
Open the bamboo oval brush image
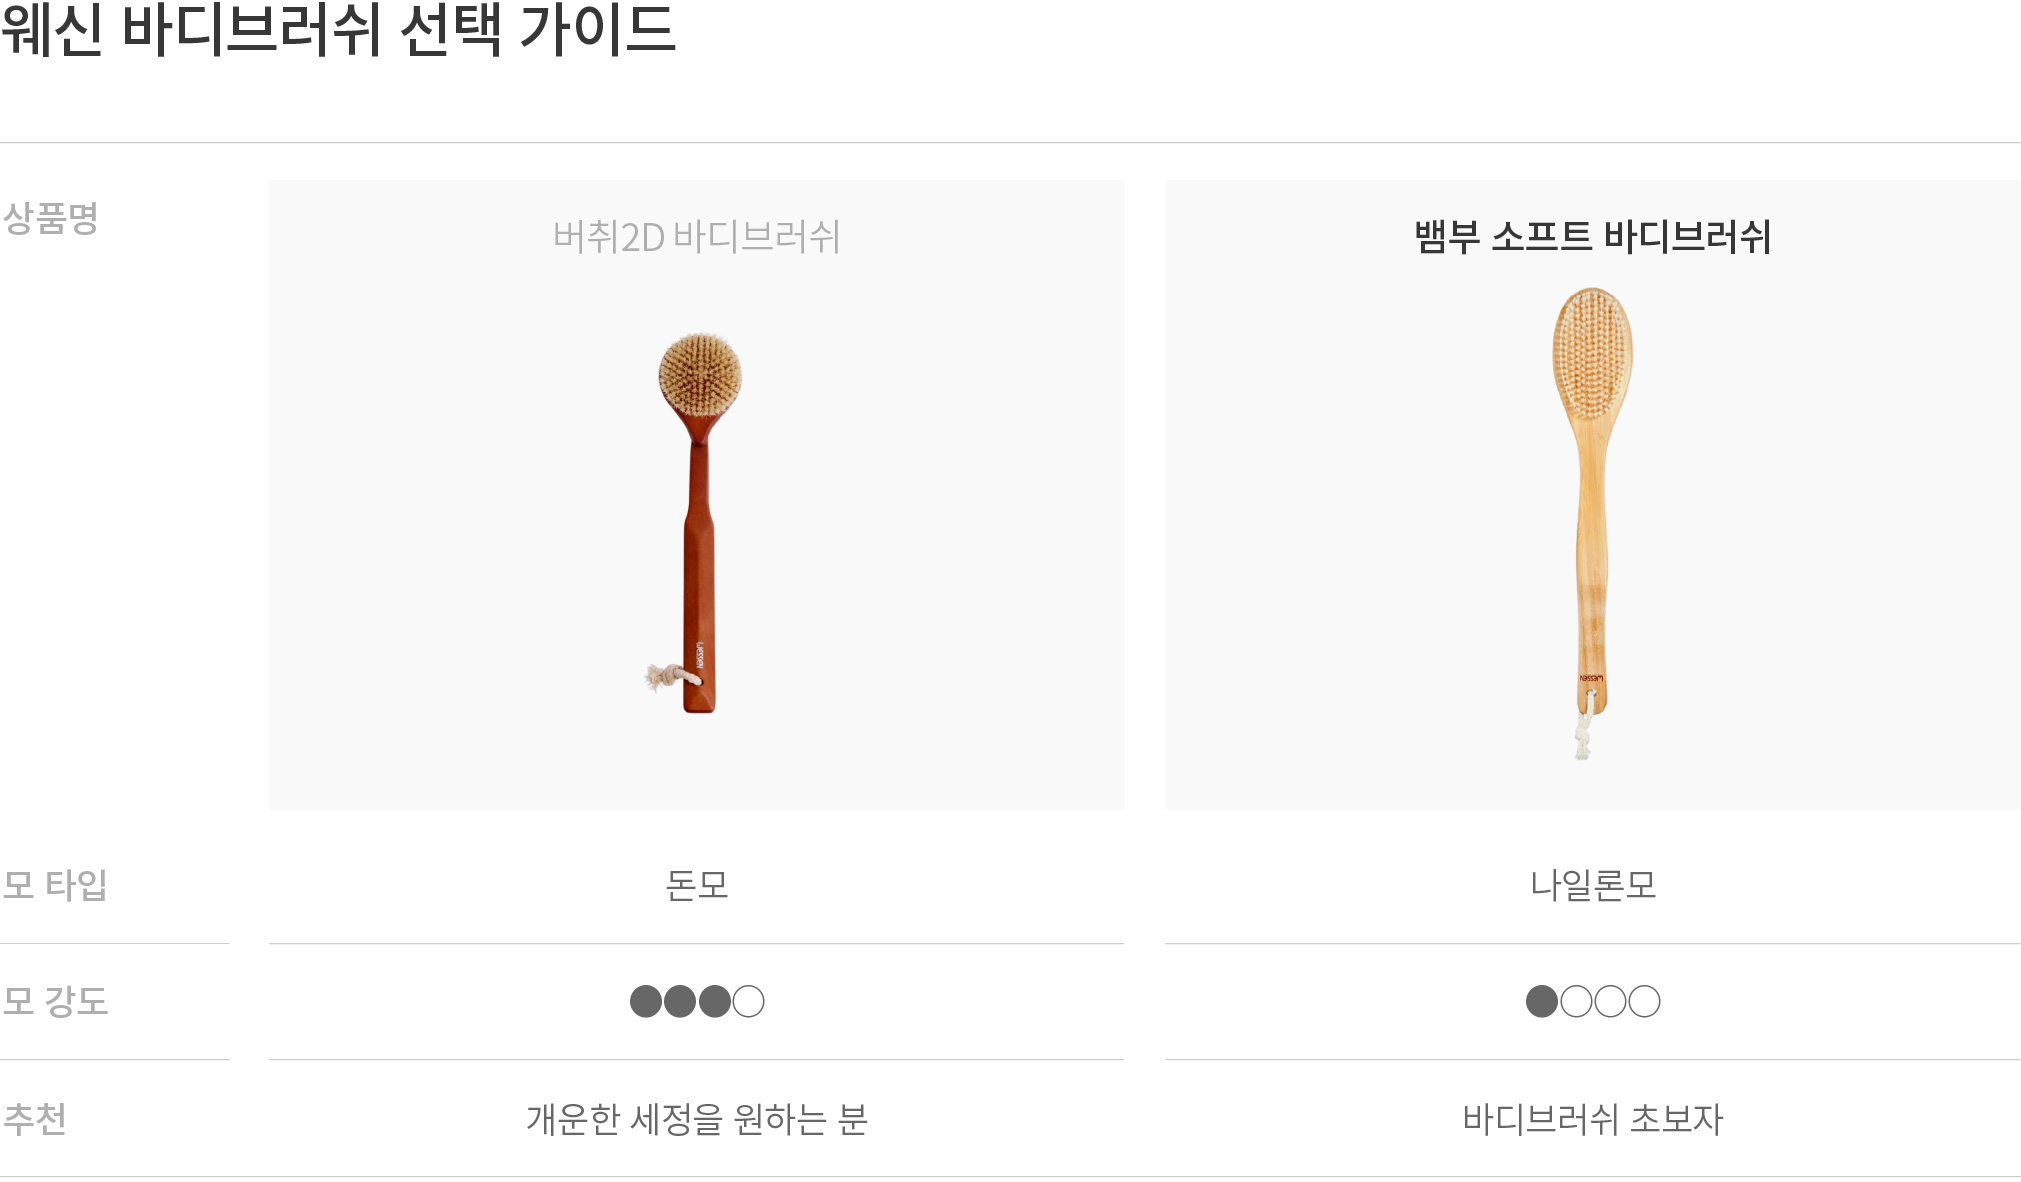tap(1593, 523)
